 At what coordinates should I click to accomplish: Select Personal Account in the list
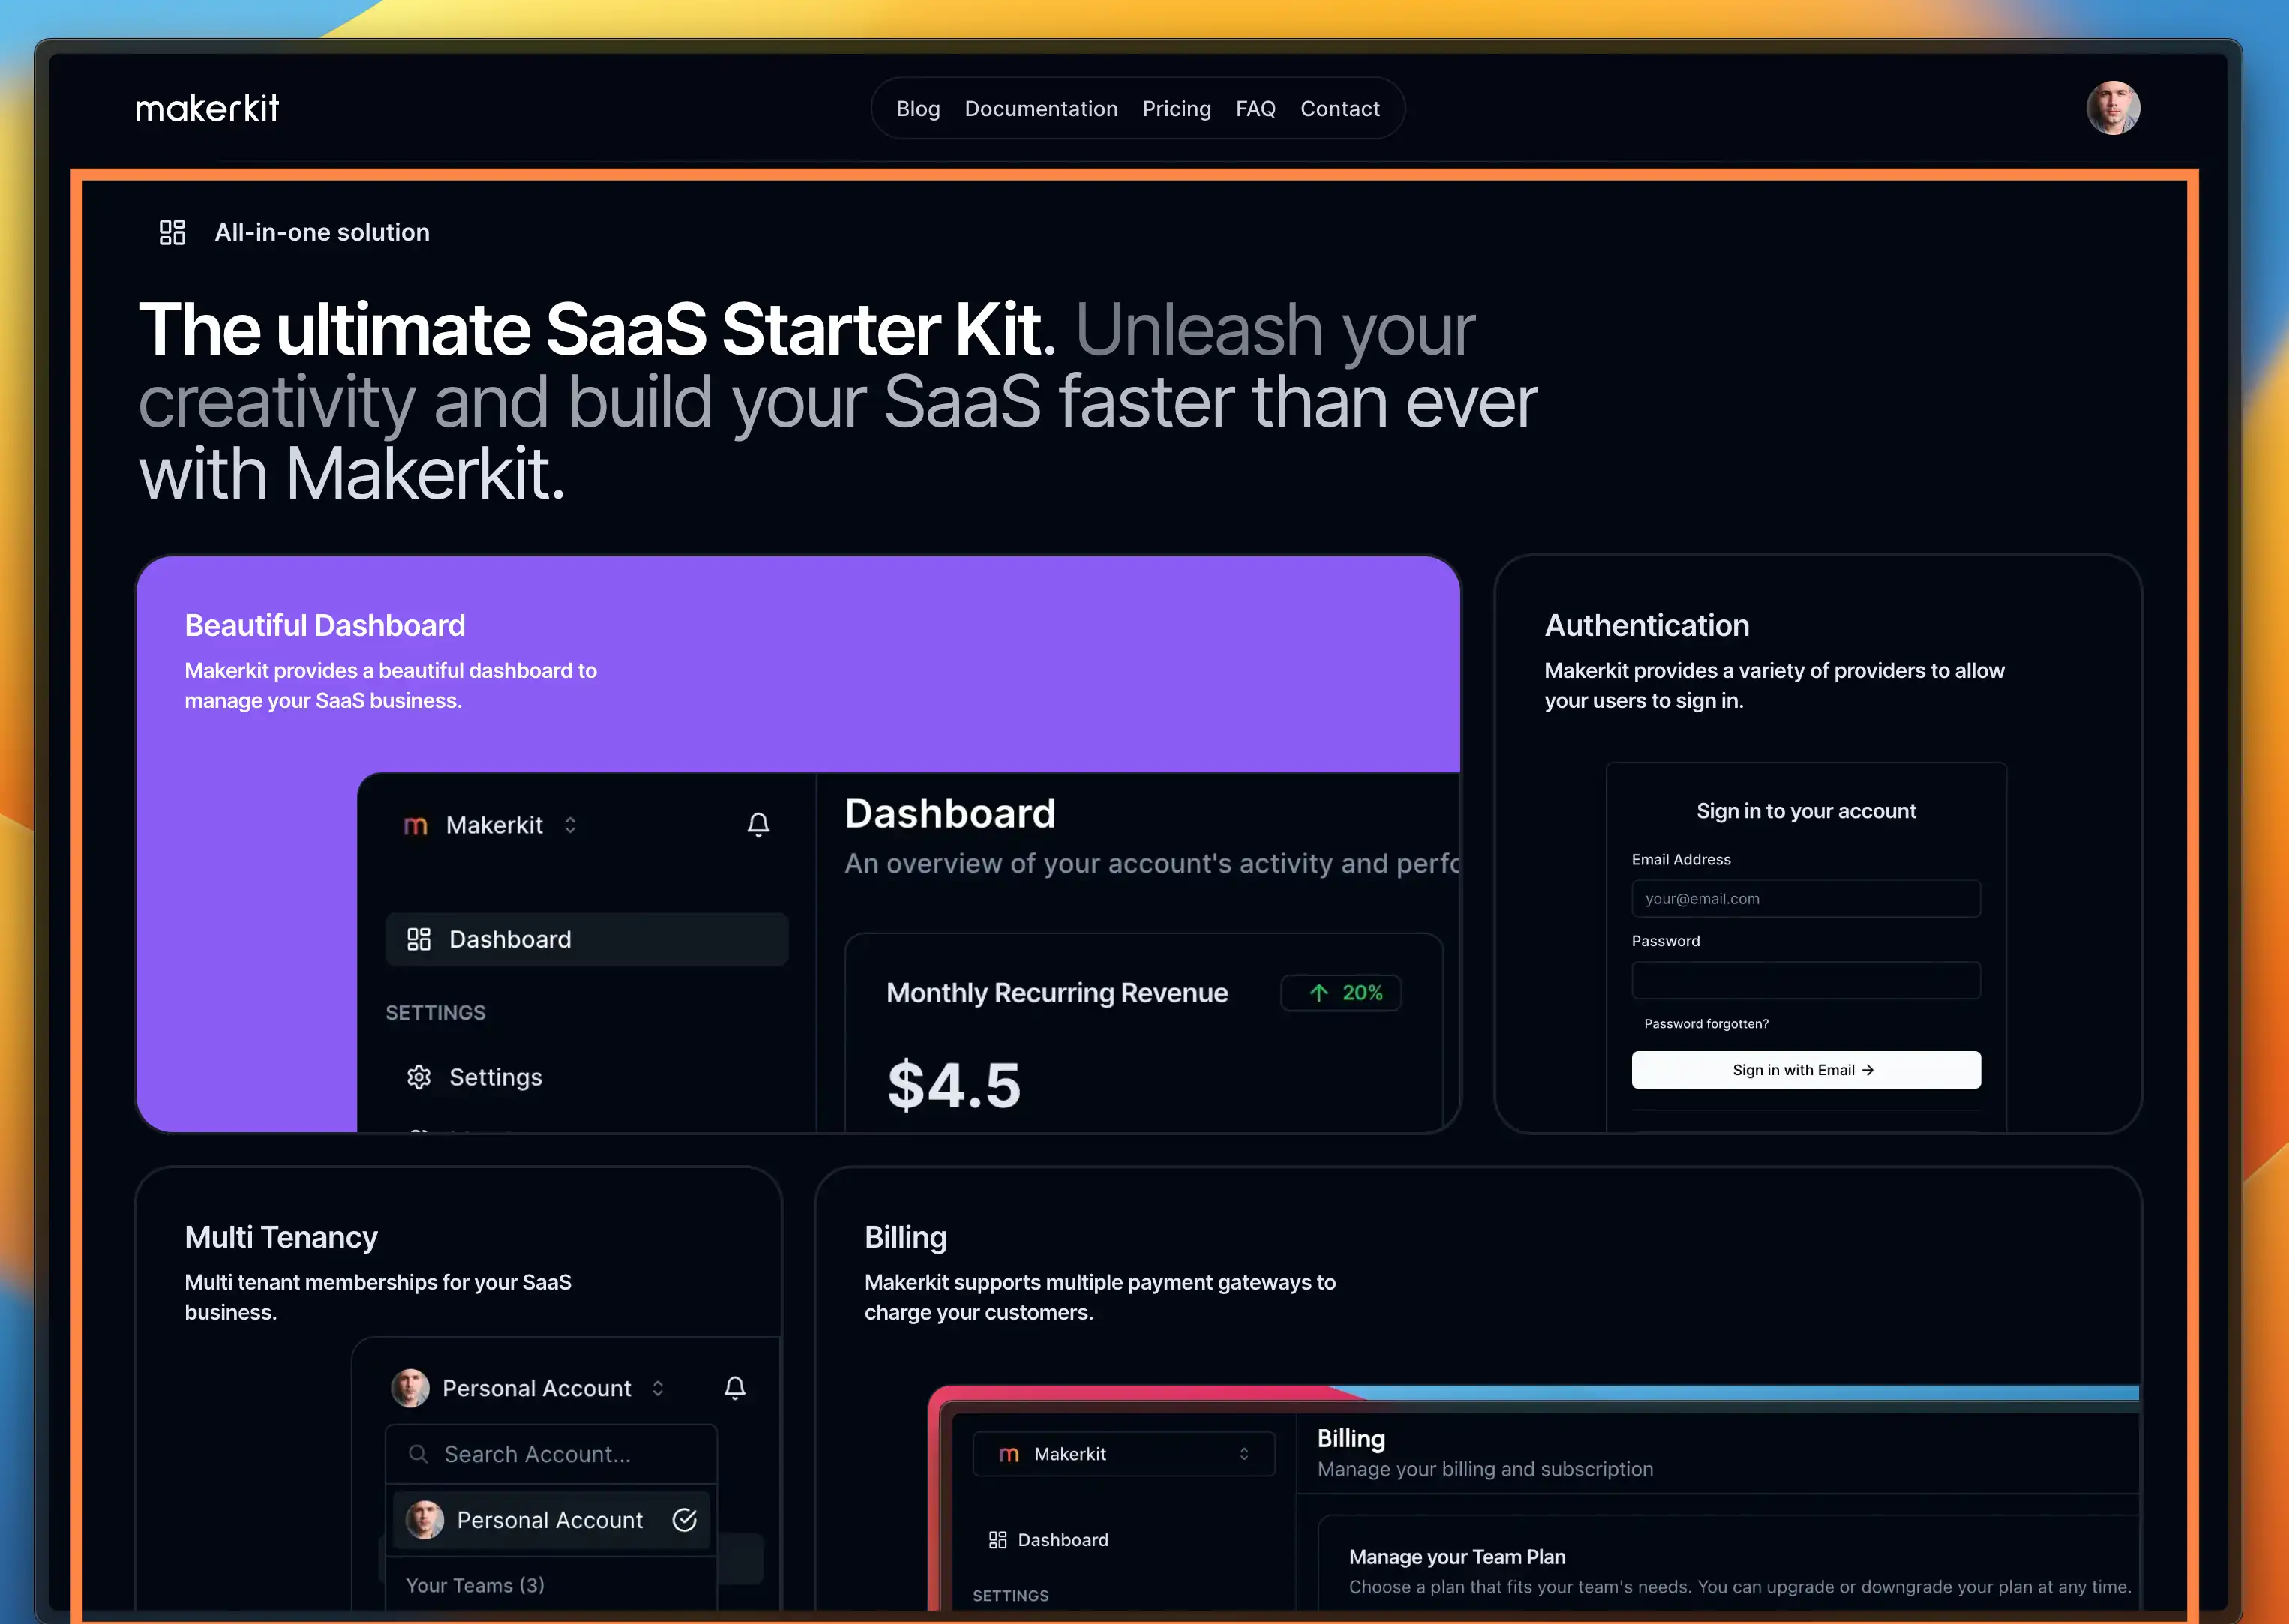coord(551,1520)
